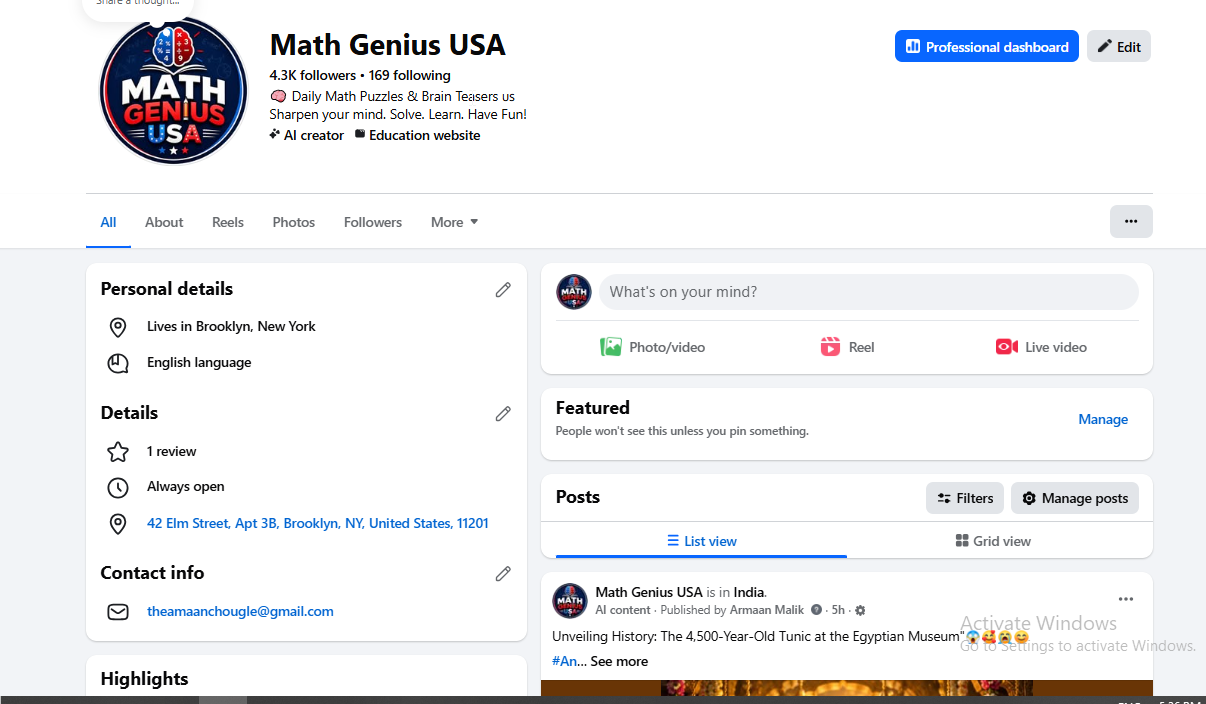Open the 42 Elm Street address link

pos(318,523)
